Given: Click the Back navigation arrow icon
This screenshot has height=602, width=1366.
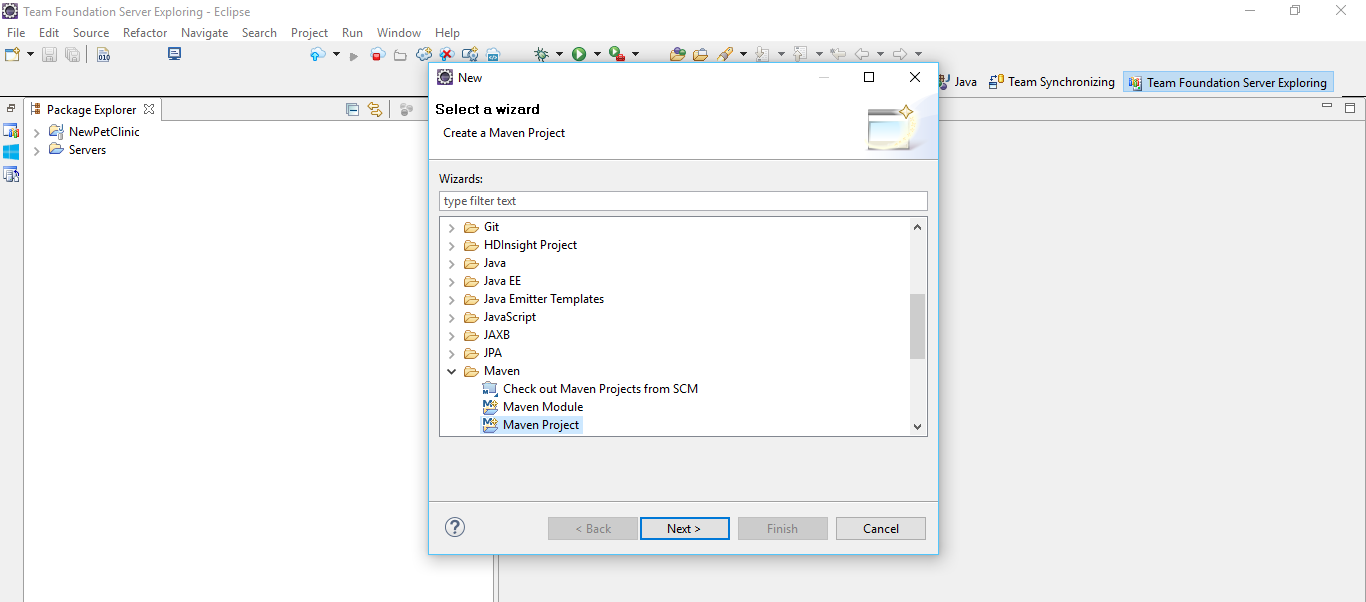Looking at the screenshot, I should click(861, 54).
